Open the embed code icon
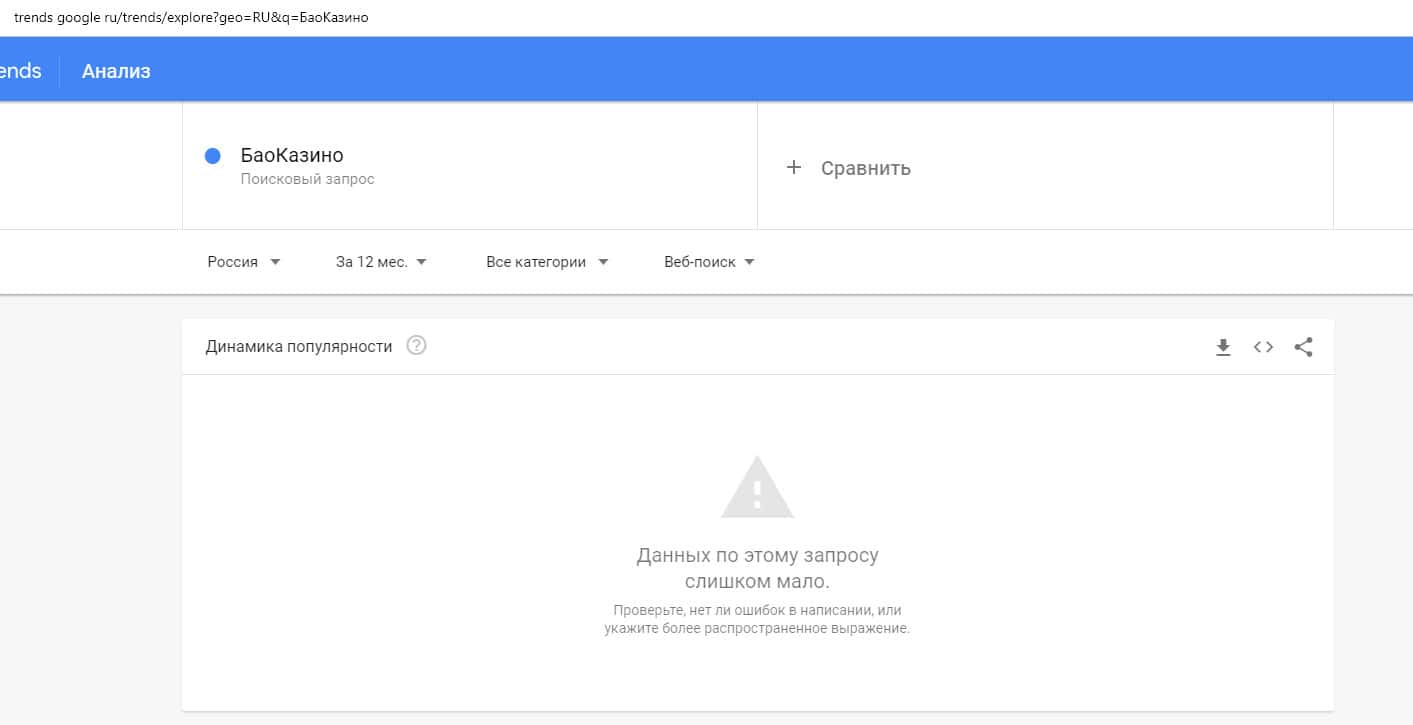 pos(1263,347)
